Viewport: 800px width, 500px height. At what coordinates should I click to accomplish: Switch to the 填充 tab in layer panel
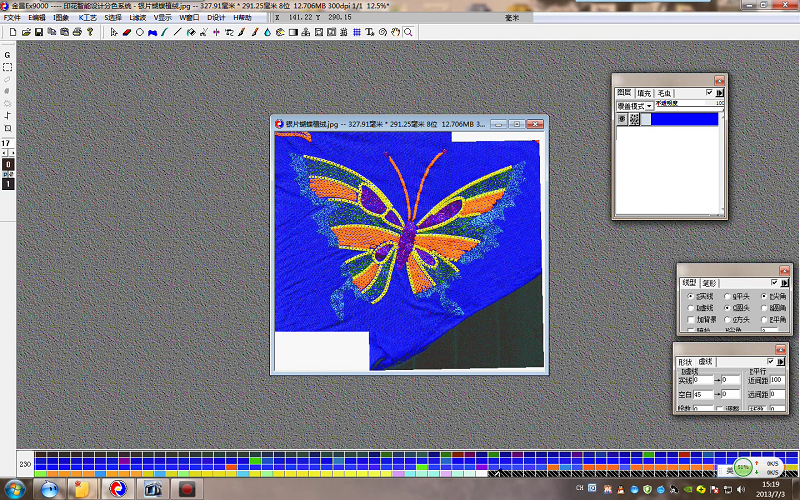(644, 93)
